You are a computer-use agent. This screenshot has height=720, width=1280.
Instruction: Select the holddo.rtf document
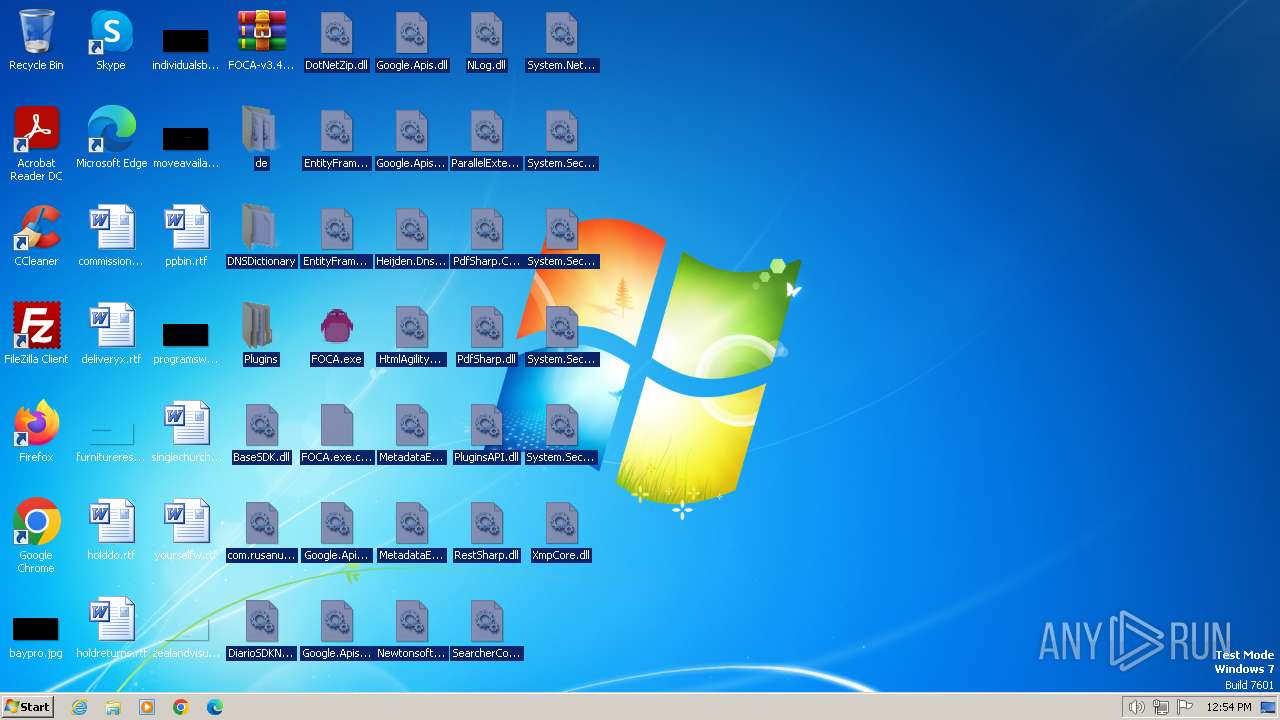point(111,530)
